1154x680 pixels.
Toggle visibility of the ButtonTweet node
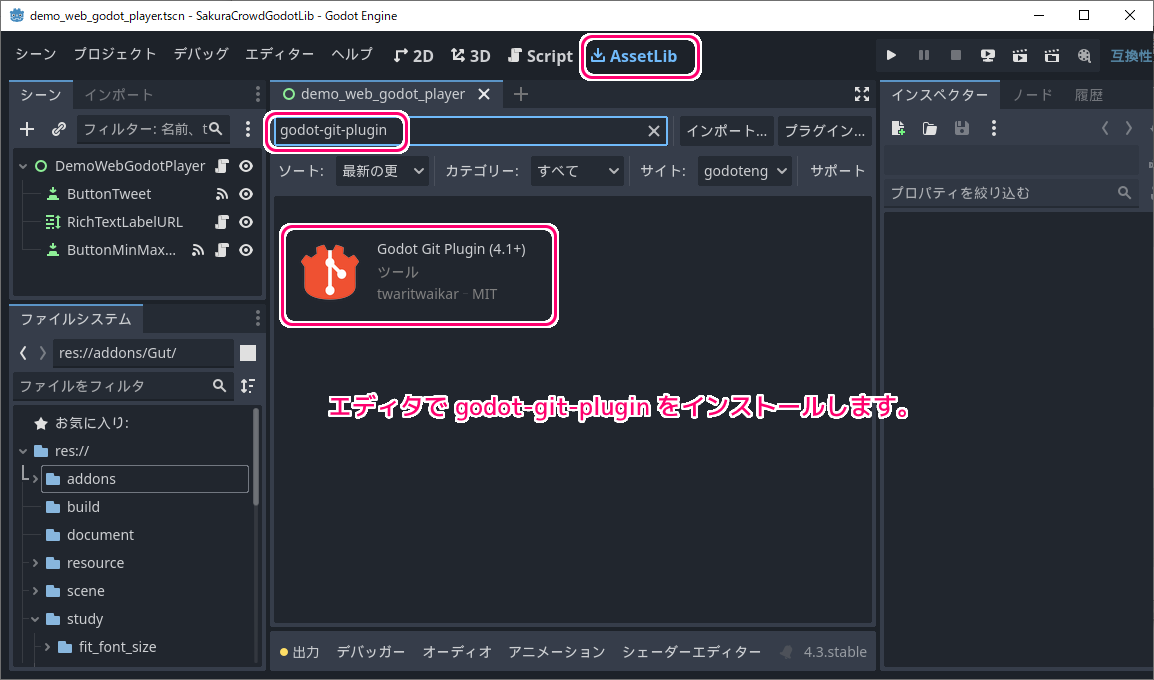tap(245, 194)
